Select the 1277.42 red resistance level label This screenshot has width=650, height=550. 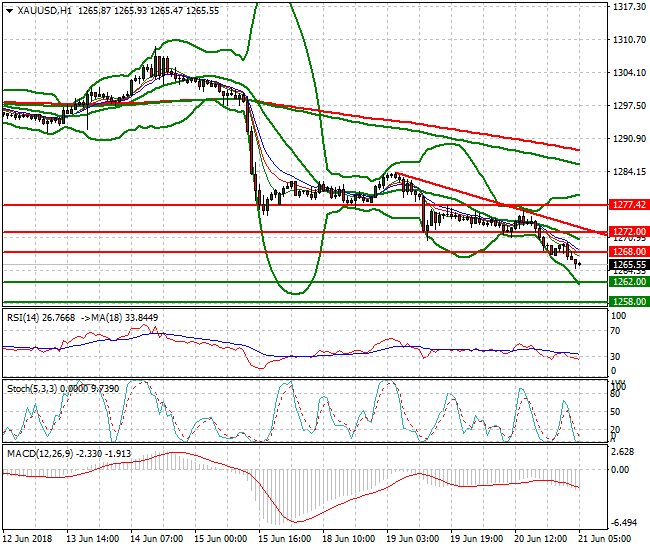(x=627, y=204)
